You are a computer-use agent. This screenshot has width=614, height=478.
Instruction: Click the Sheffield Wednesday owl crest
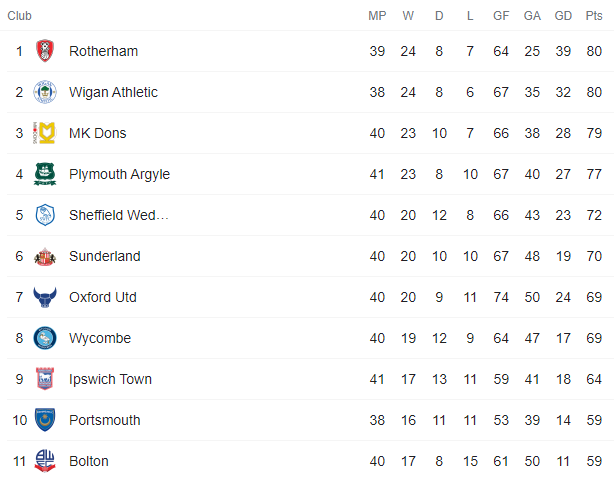pyautogui.click(x=45, y=215)
